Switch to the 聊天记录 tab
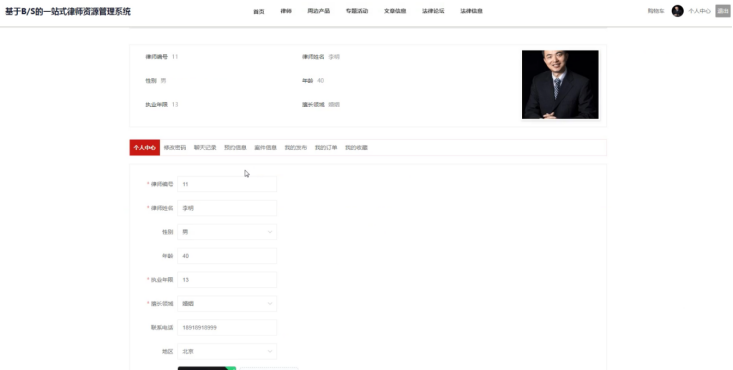 205,148
